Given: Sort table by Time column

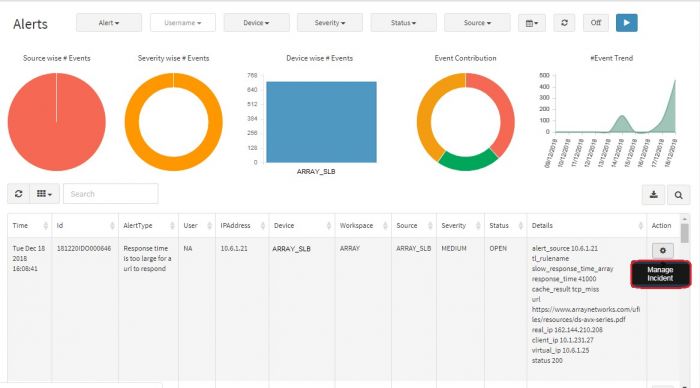Looking at the screenshot, I should 29,225.
